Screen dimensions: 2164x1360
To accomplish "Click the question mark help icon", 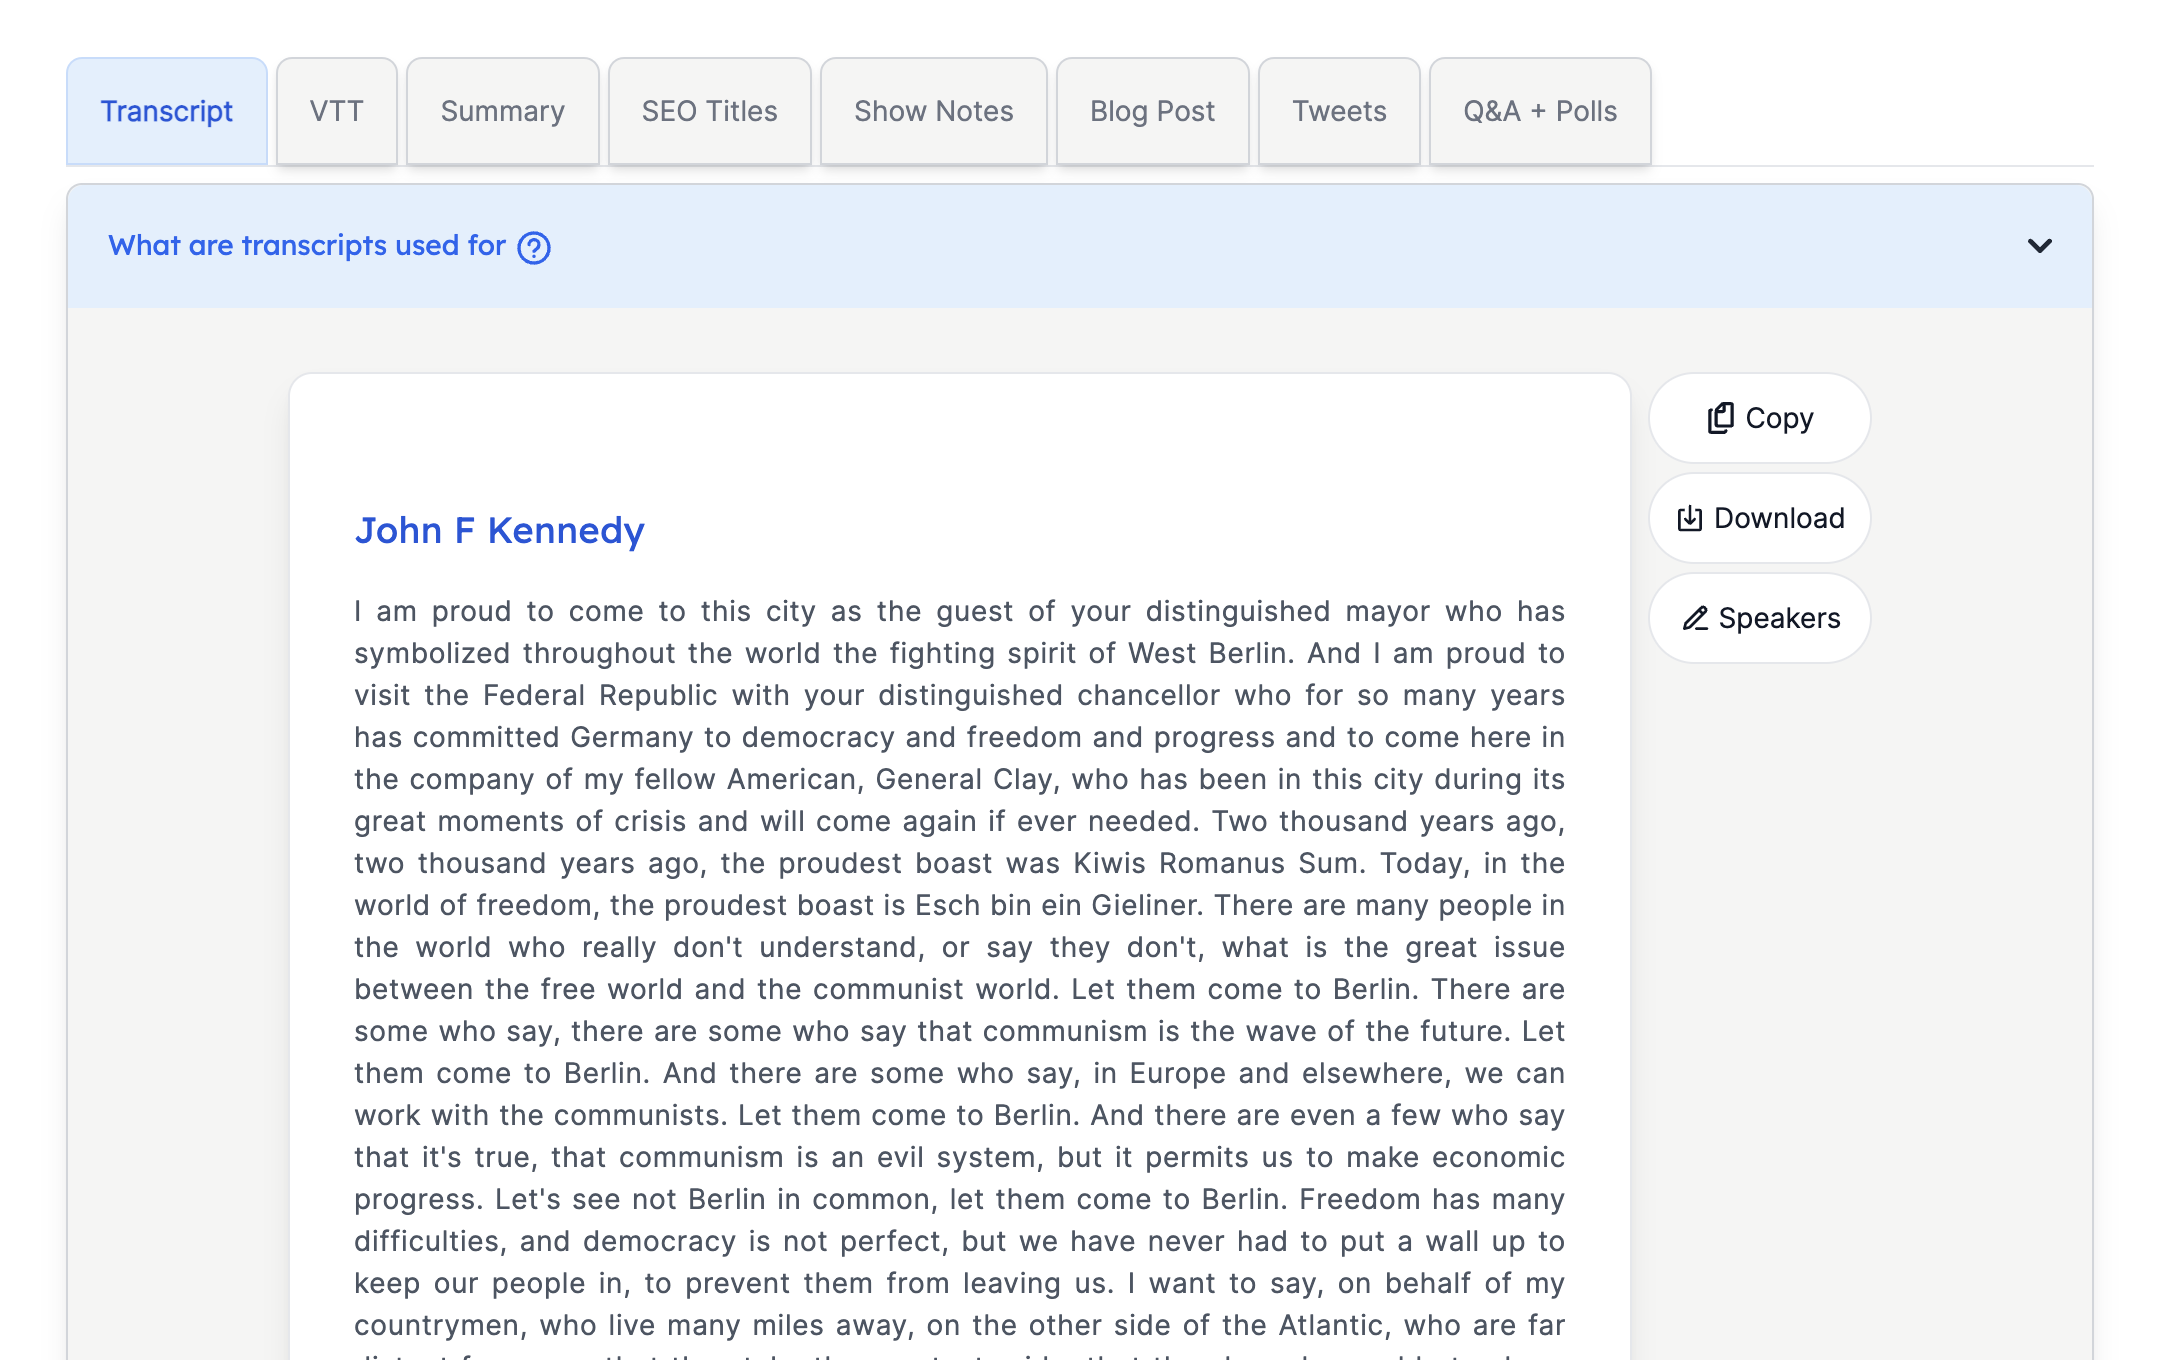I will coord(534,247).
